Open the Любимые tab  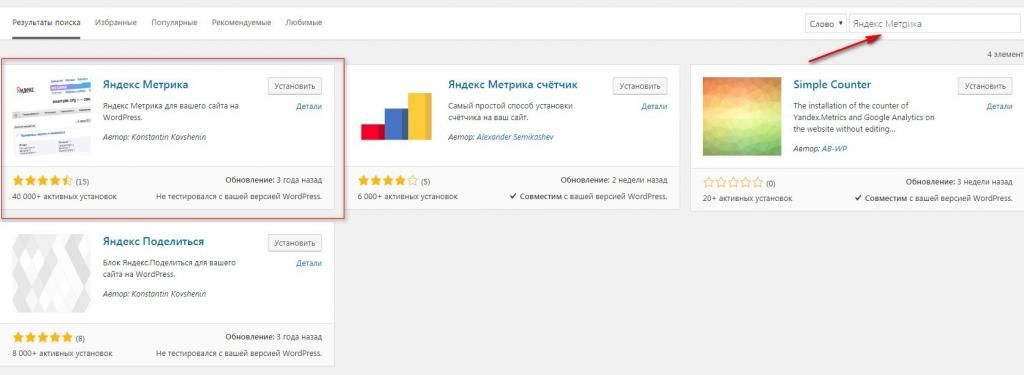pos(304,23)
